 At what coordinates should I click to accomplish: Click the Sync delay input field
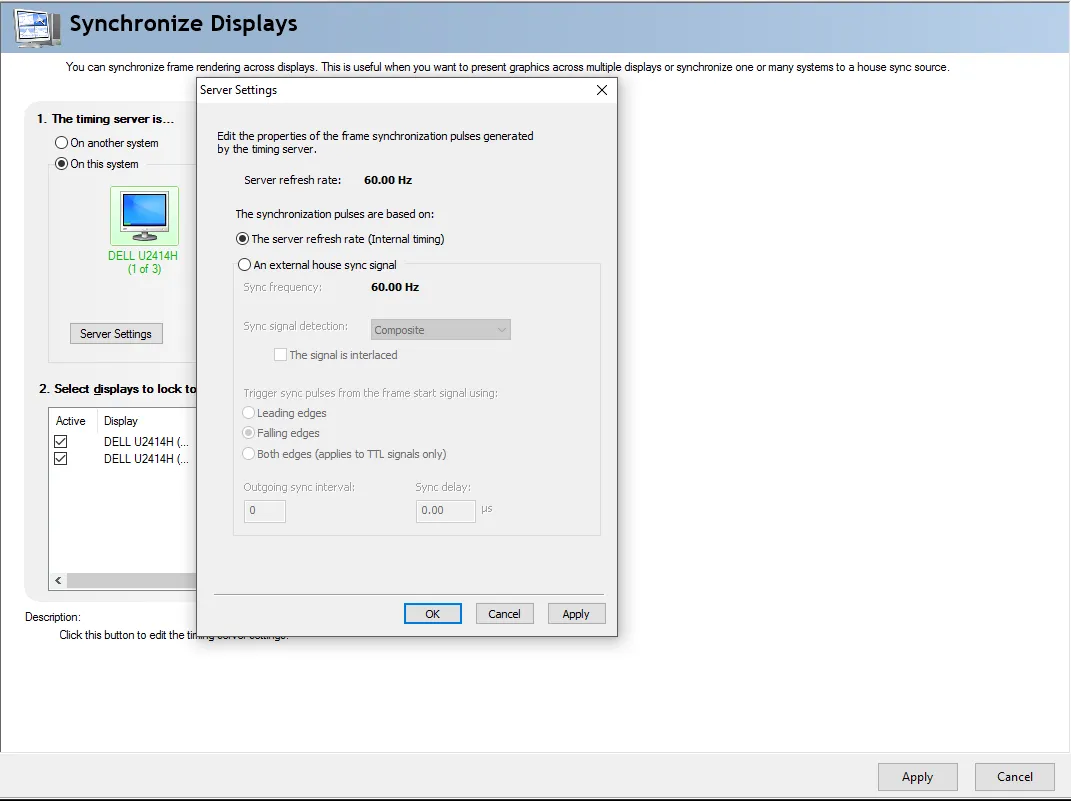[x=446, y=510]
